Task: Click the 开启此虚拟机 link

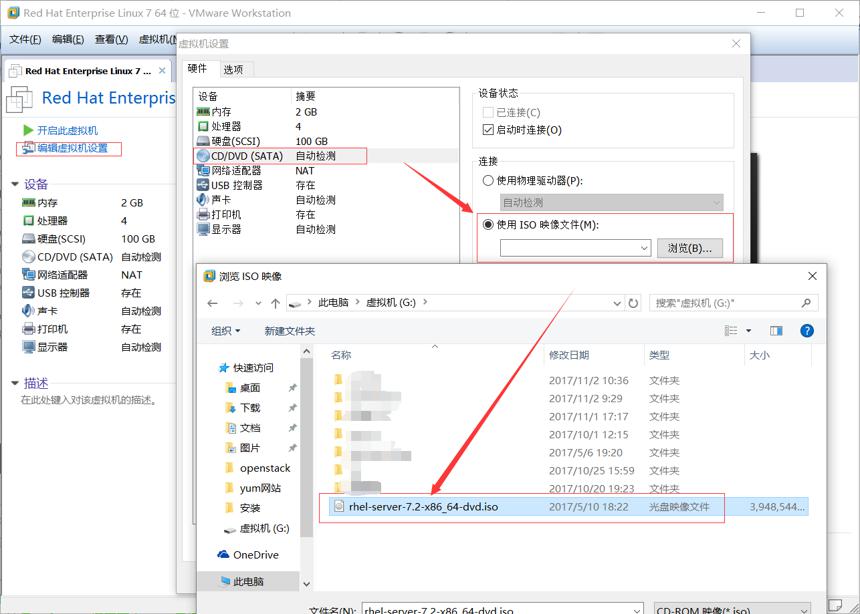Action: click(67, 130)
